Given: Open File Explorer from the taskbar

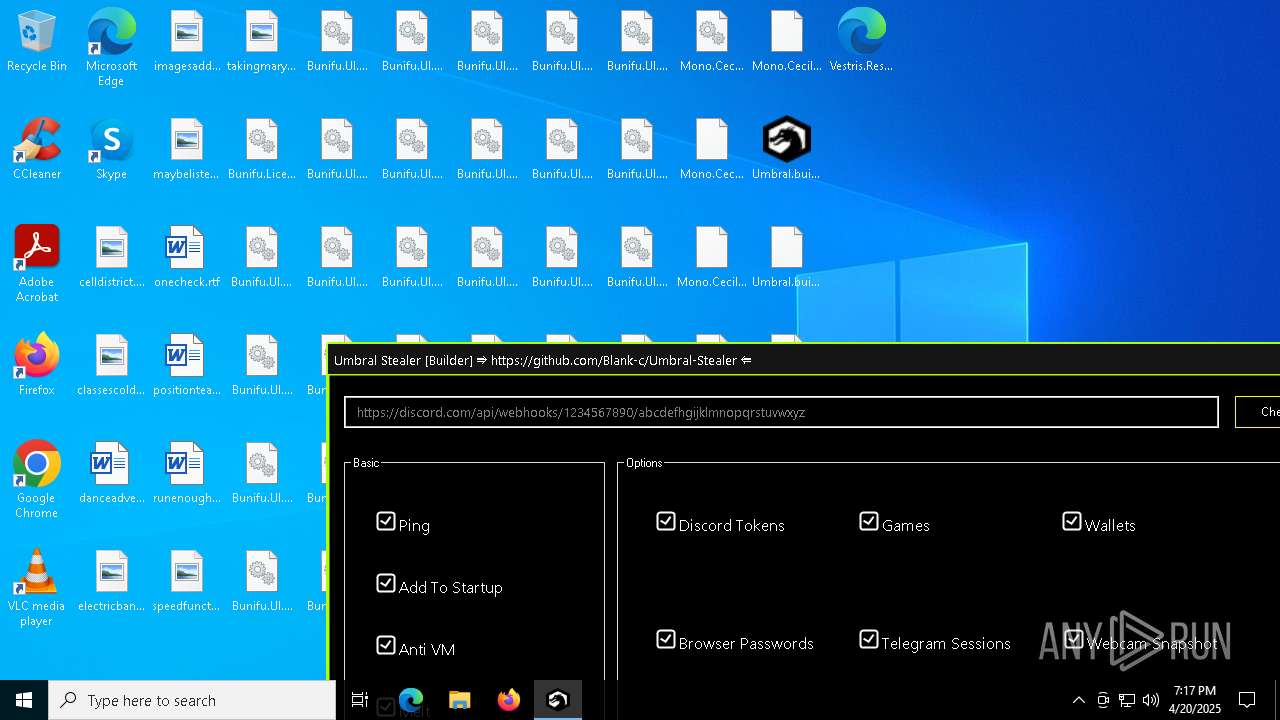Looking at the screenshot, I should pos(459,700).
